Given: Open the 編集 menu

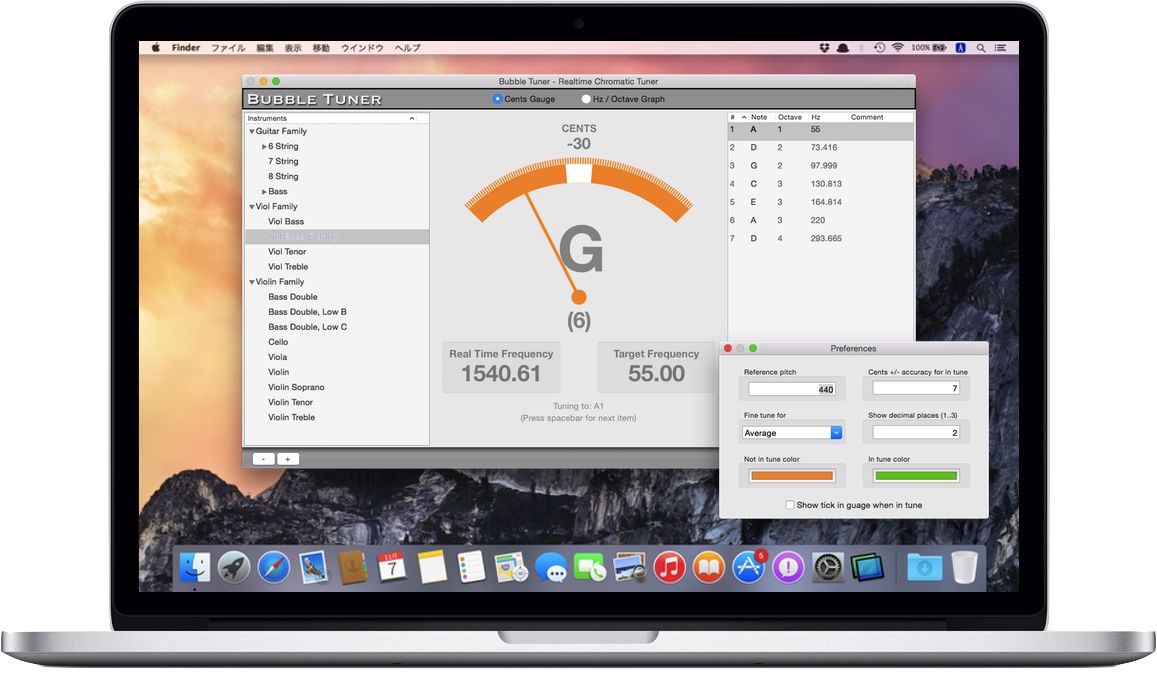Looking at the screenshot, I should pyautogui.click(x=265, y=48).
